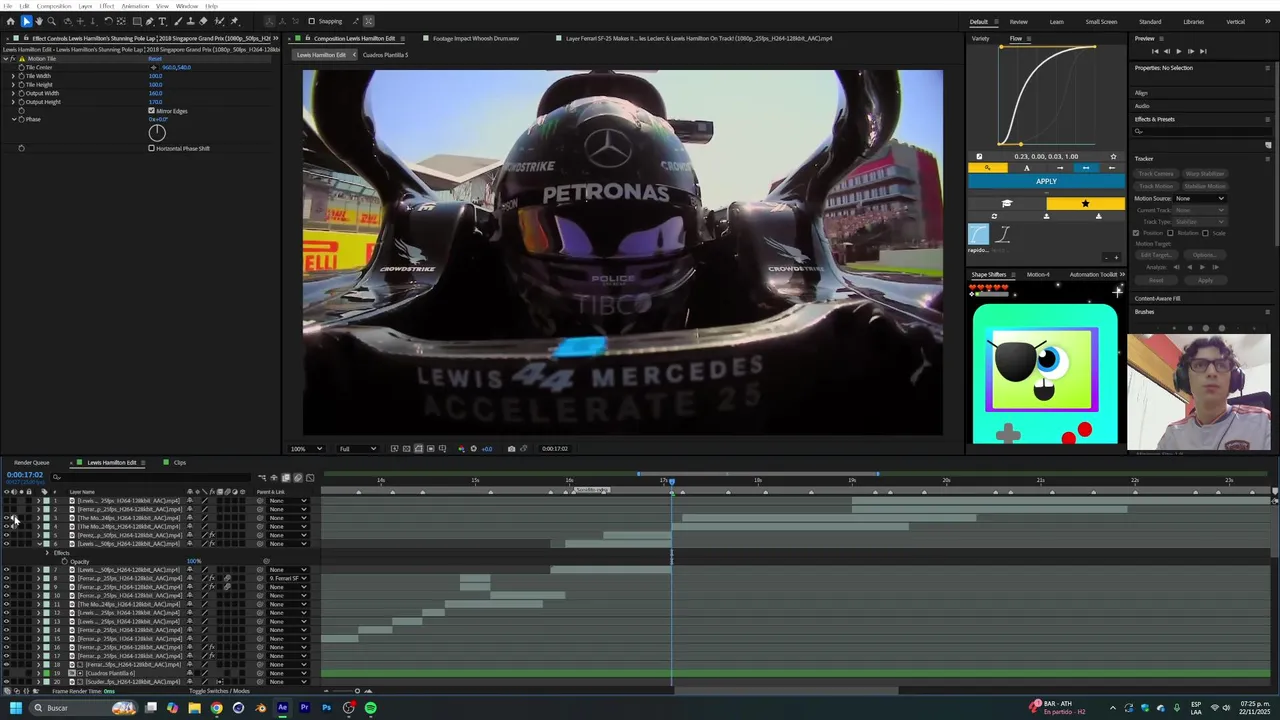The image size is (1280, 720).
Task: Click the Windows Start button
Action: pos(16,708)
